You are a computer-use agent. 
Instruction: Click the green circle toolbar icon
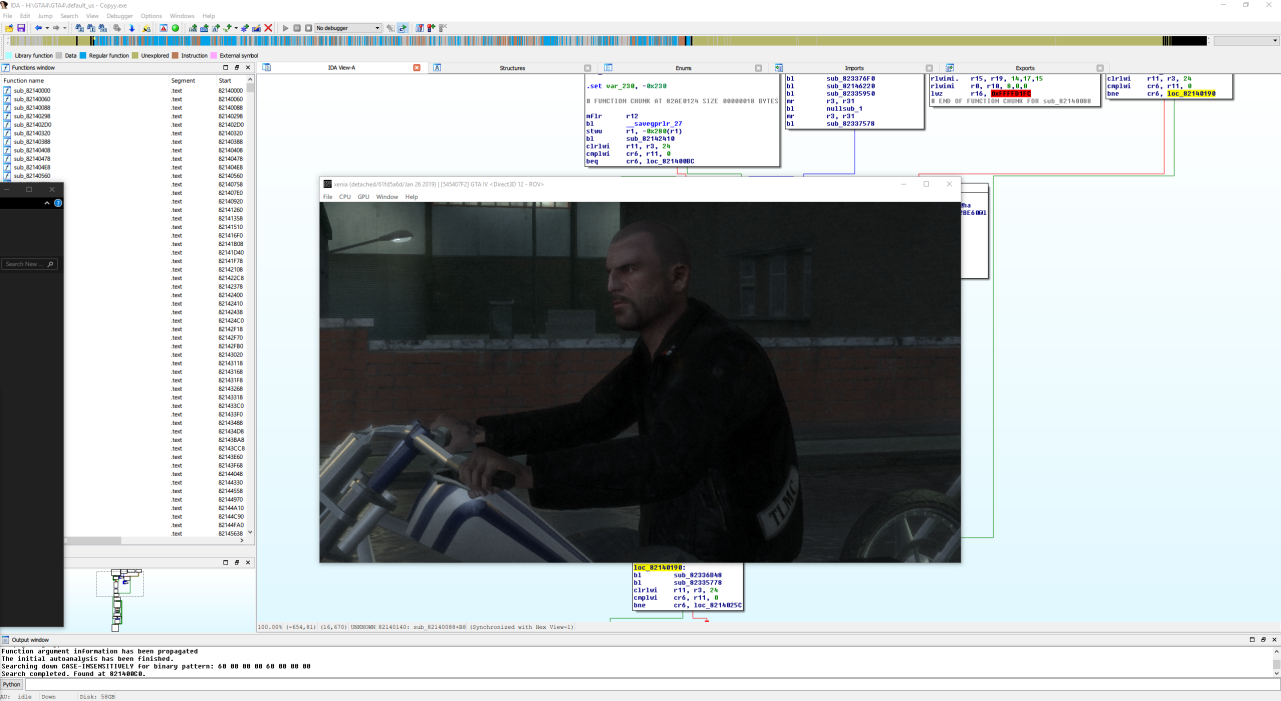175,28
